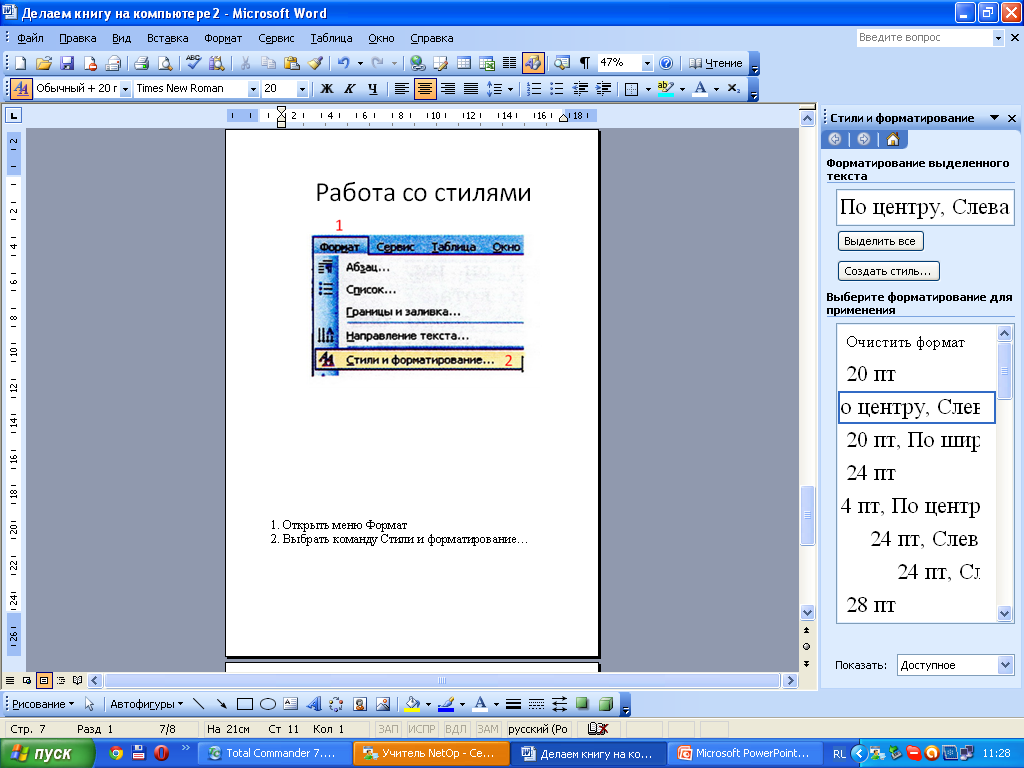This screenshot has width=1024, height=768.
Task: Open a file with folder icon
Action: tap(44, 63)
